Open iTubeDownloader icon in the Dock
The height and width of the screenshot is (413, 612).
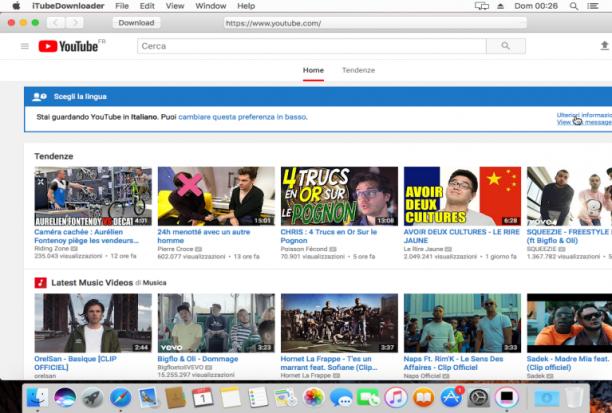pos(507,397)
